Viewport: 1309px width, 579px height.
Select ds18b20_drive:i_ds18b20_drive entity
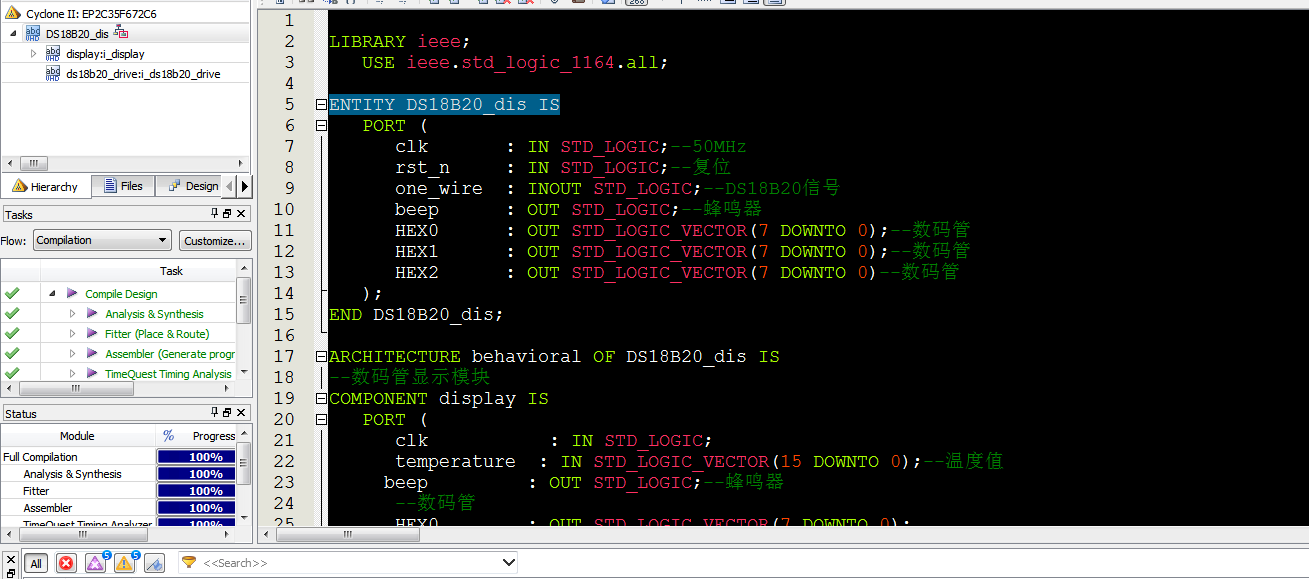pyautogui.click(x=143, y=74)
